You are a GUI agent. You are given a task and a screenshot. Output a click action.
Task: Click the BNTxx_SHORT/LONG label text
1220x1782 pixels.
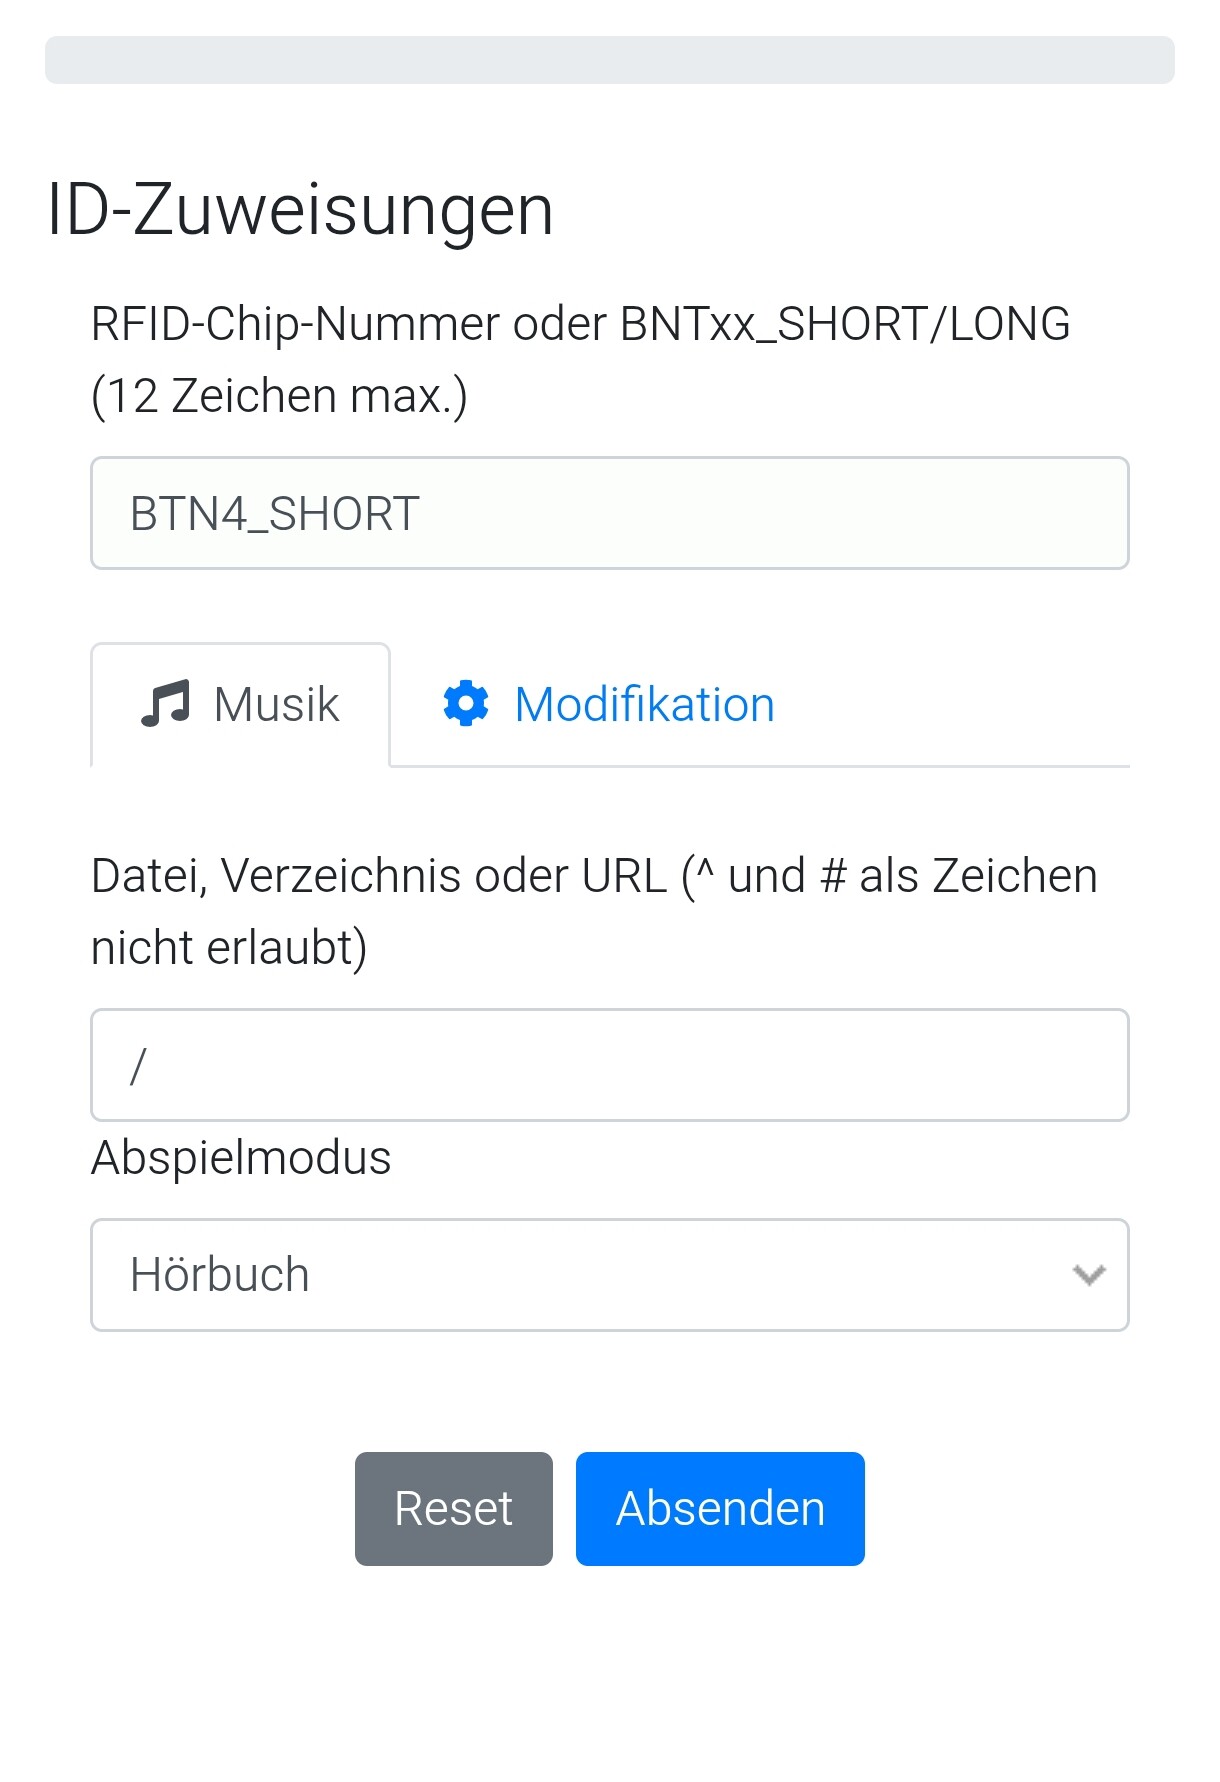pyautogui.click(x=845, y=324)
